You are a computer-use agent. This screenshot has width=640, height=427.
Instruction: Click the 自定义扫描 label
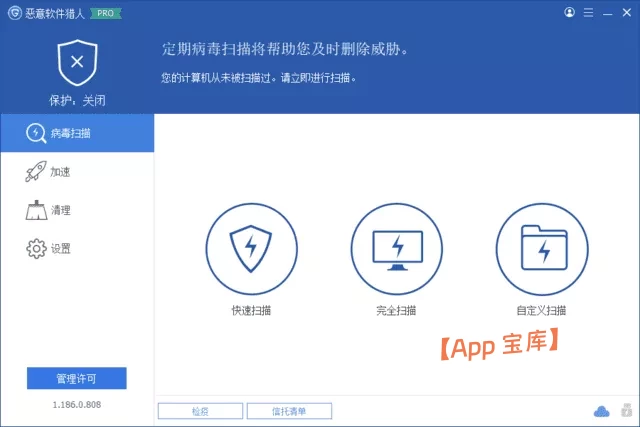pyautogui.click(x=542, y=311)
